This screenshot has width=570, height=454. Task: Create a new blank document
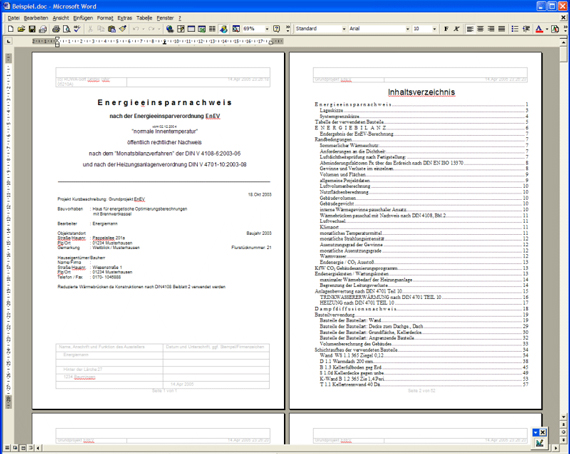(11, 29)
